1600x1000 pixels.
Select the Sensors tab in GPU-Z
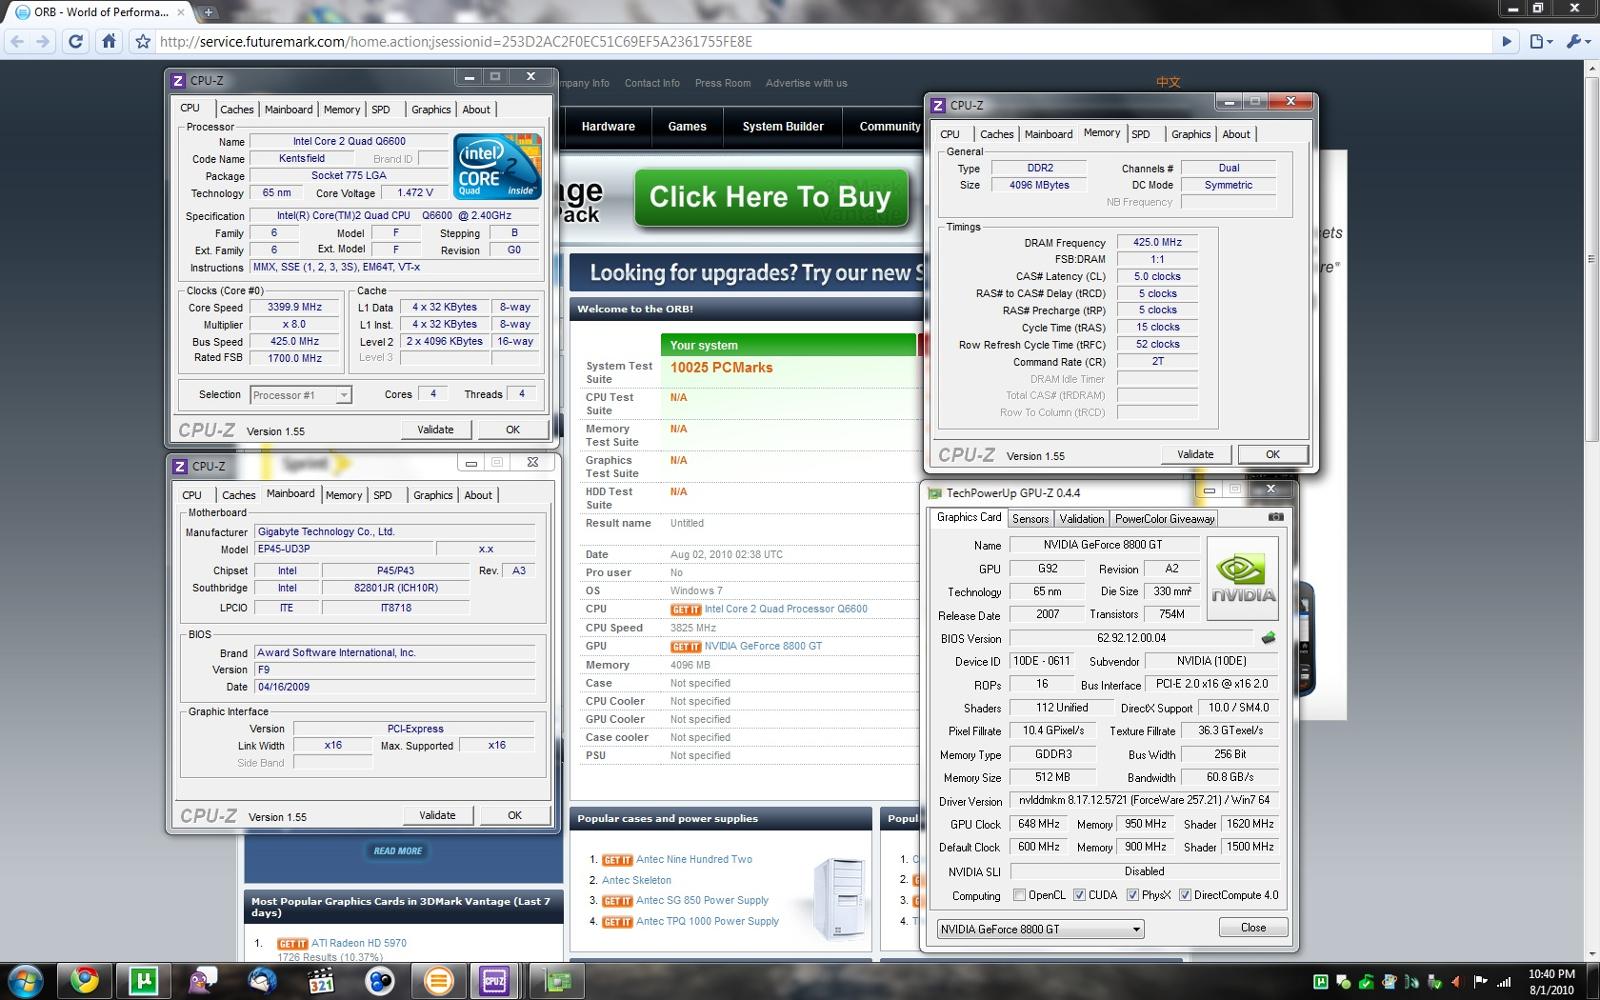1030,519
